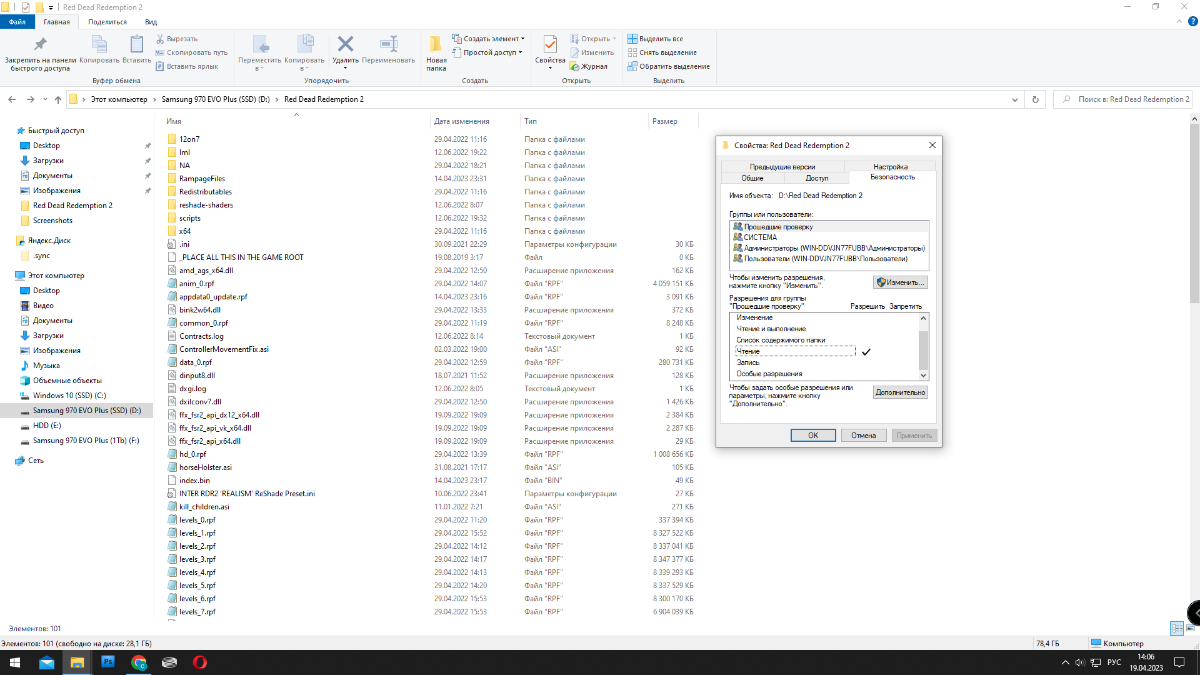The width and height of the screenshot is (1200, 675).
Task: Click the Rename (Переименовать) ribbon icon
Action: pos(388,45)
